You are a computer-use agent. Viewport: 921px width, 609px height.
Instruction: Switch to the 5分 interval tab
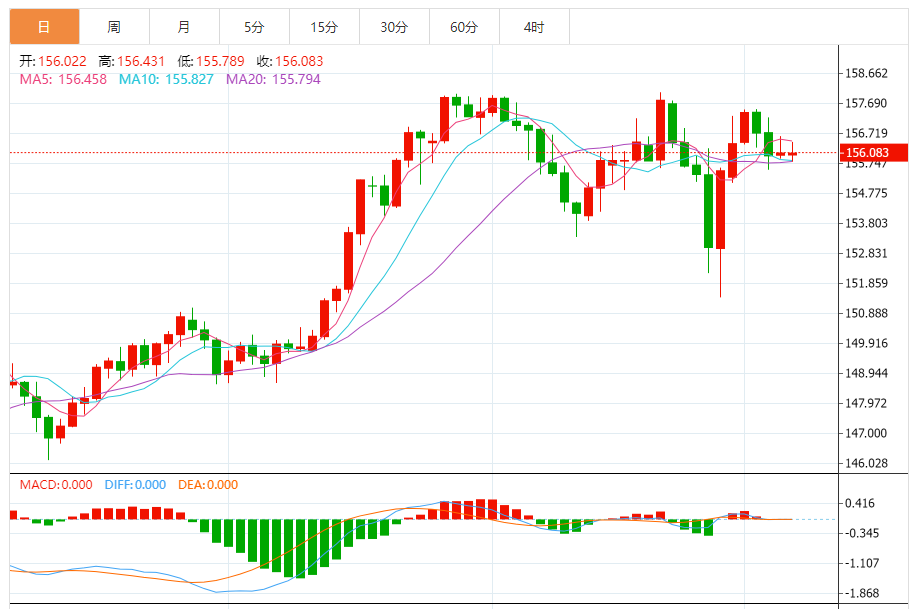coord(254,27)
